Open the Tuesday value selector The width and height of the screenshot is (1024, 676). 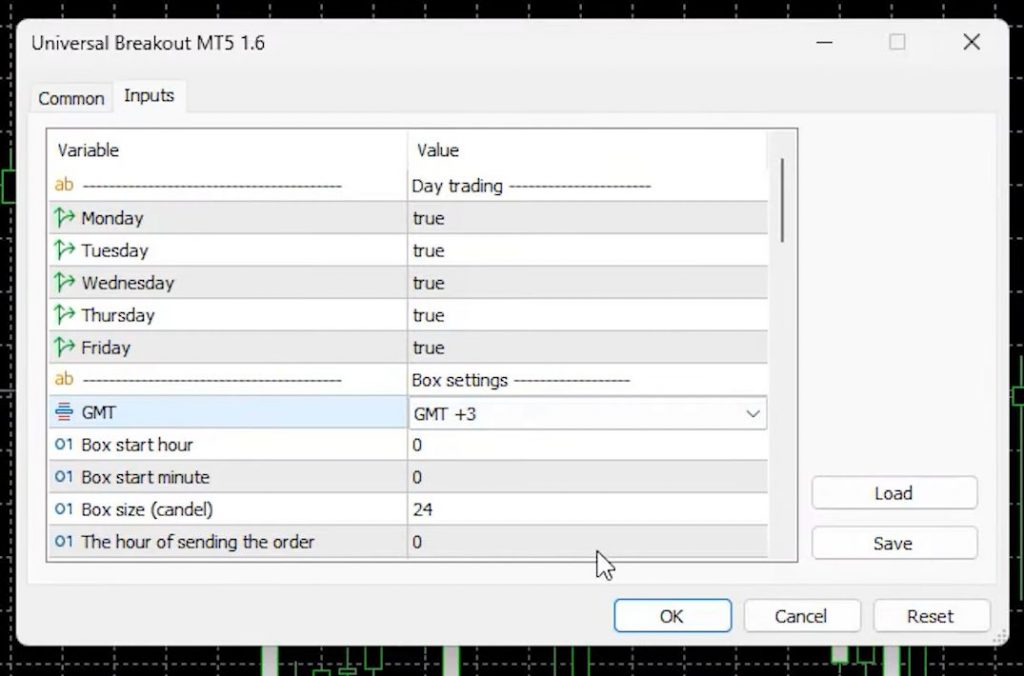[x=586, y=250]
